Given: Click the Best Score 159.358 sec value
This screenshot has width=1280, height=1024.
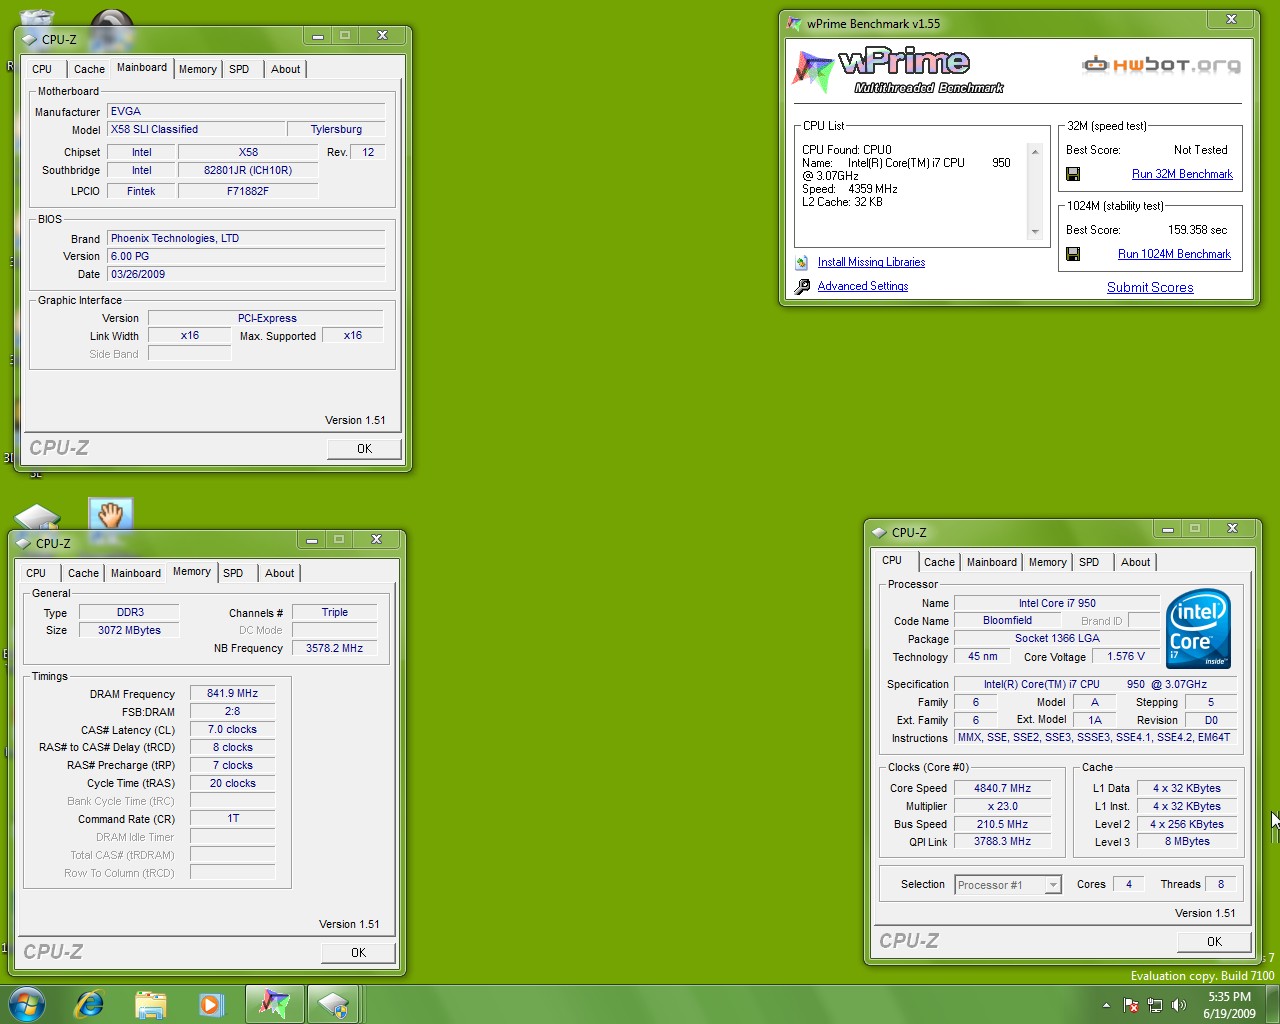Looking at the screenshot, I should tap(1197, 230).
